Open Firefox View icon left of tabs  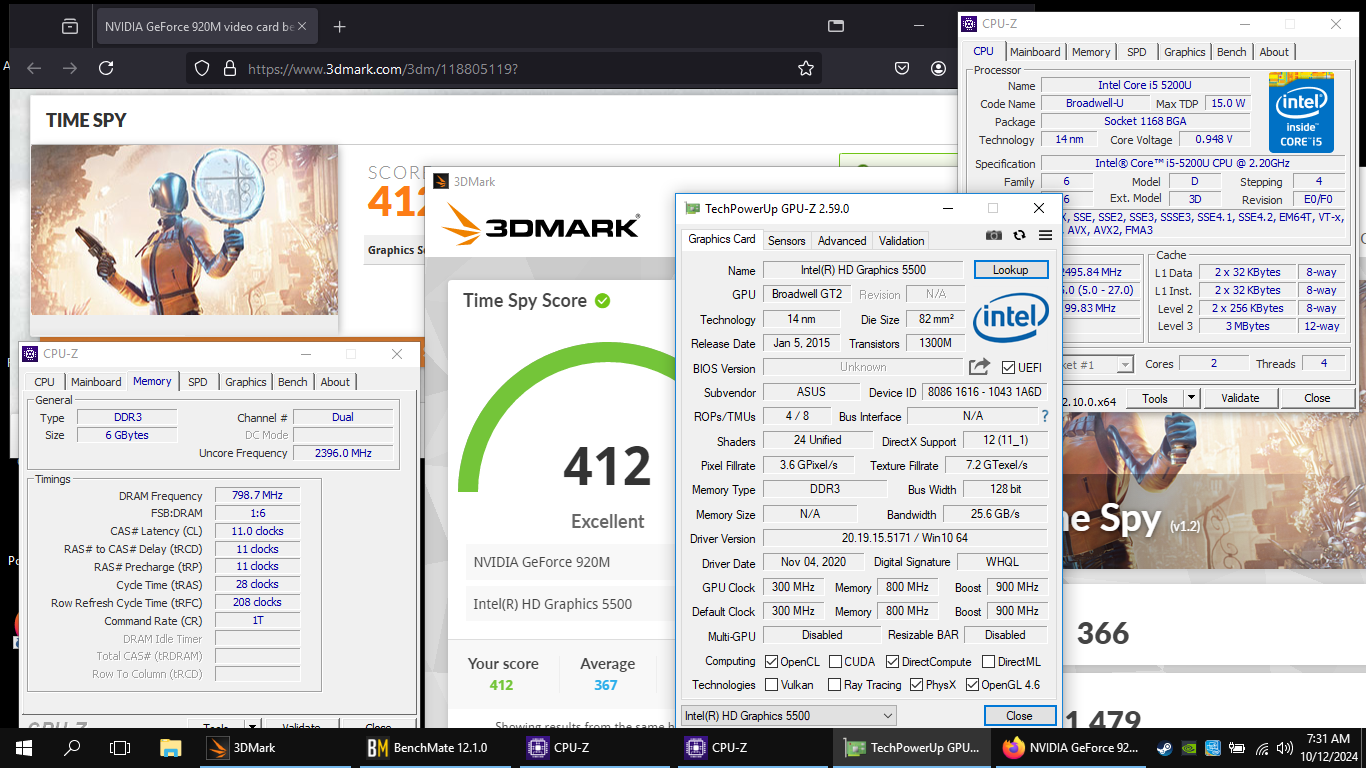coord(69,27)
